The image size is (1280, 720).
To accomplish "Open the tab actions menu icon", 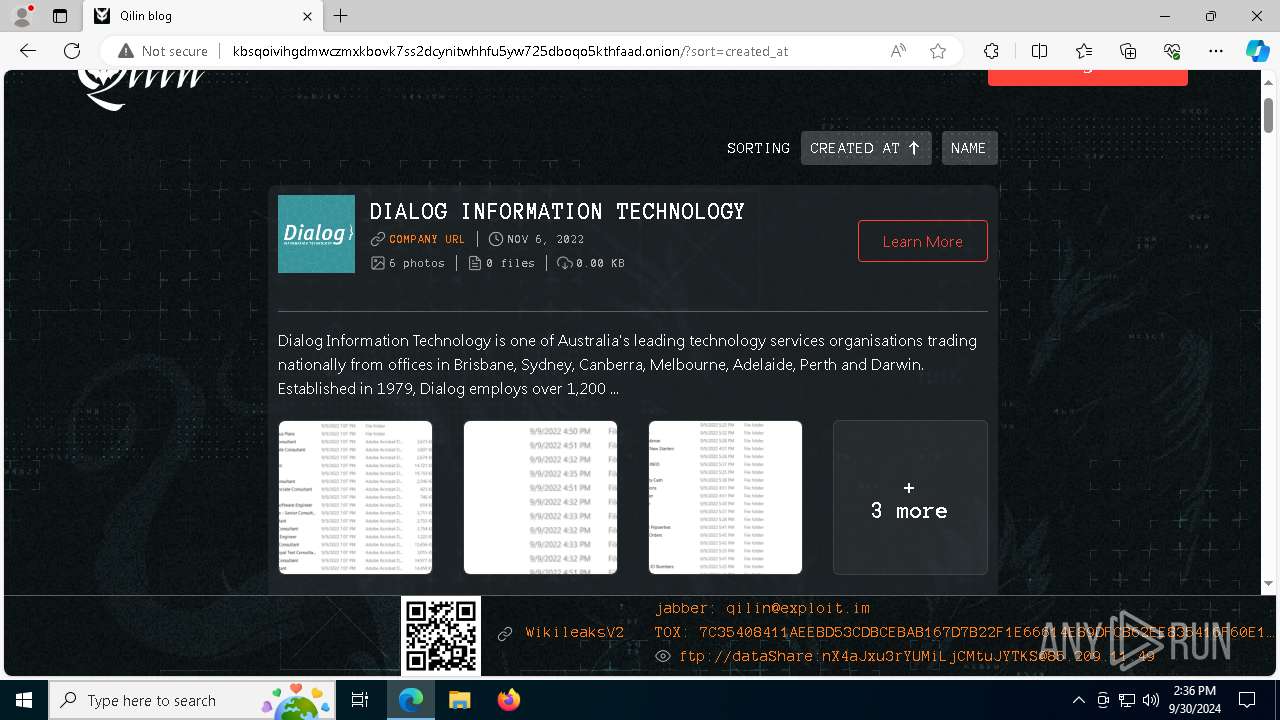I will coord(60,16).
